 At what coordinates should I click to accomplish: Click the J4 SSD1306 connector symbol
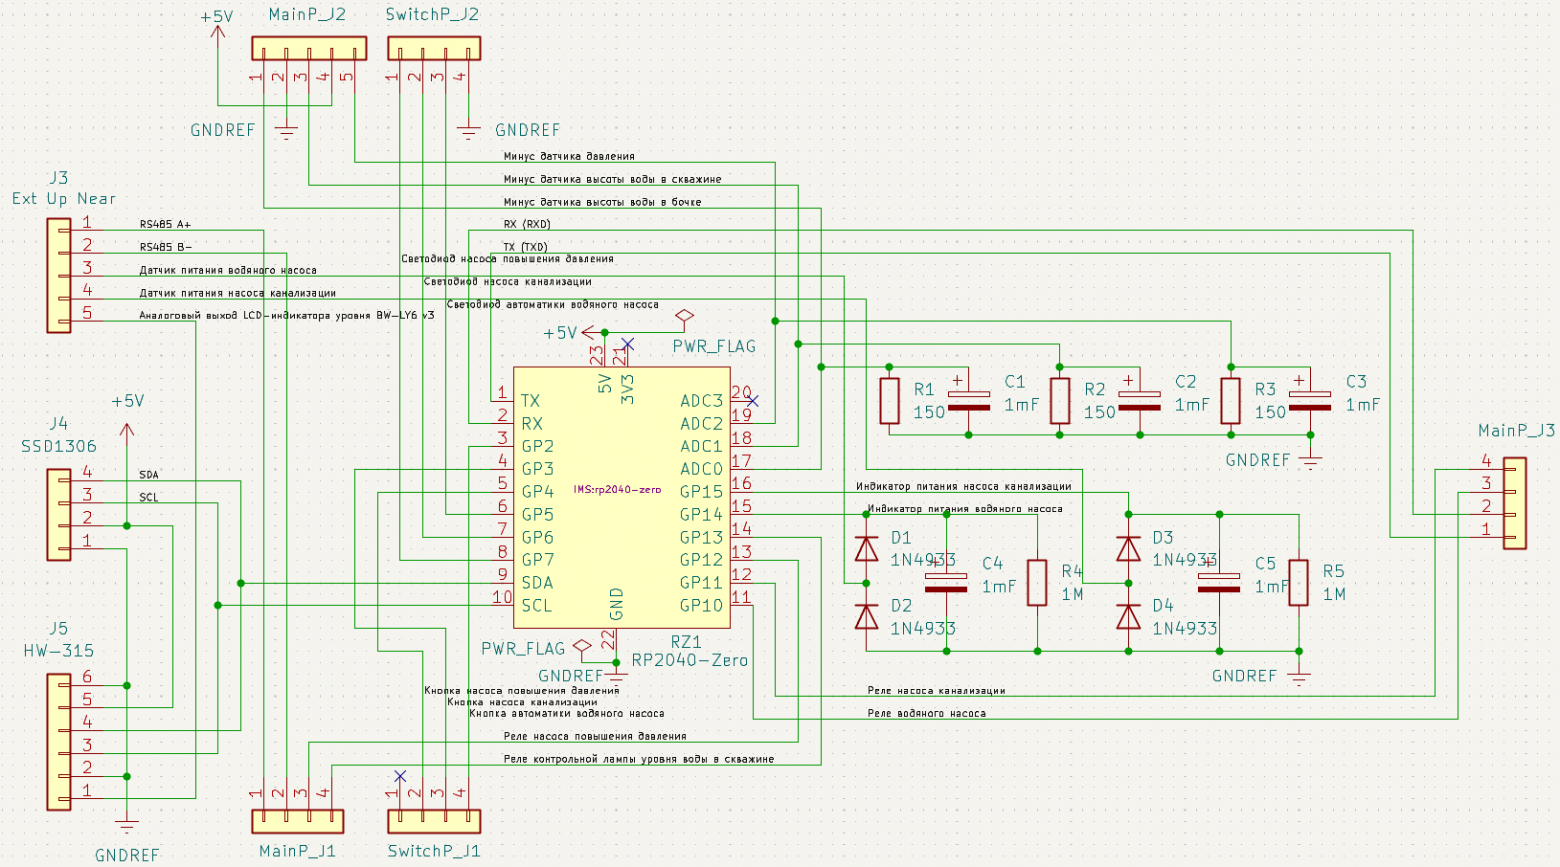pos(58,514)
